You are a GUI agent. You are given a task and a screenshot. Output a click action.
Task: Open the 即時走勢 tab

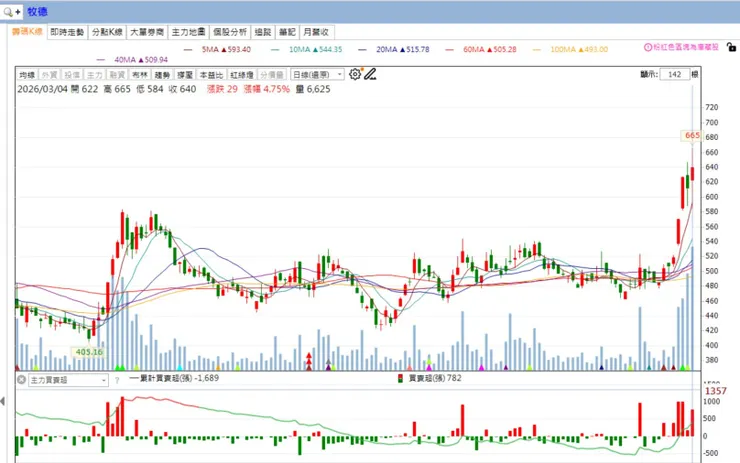point(67,32)
